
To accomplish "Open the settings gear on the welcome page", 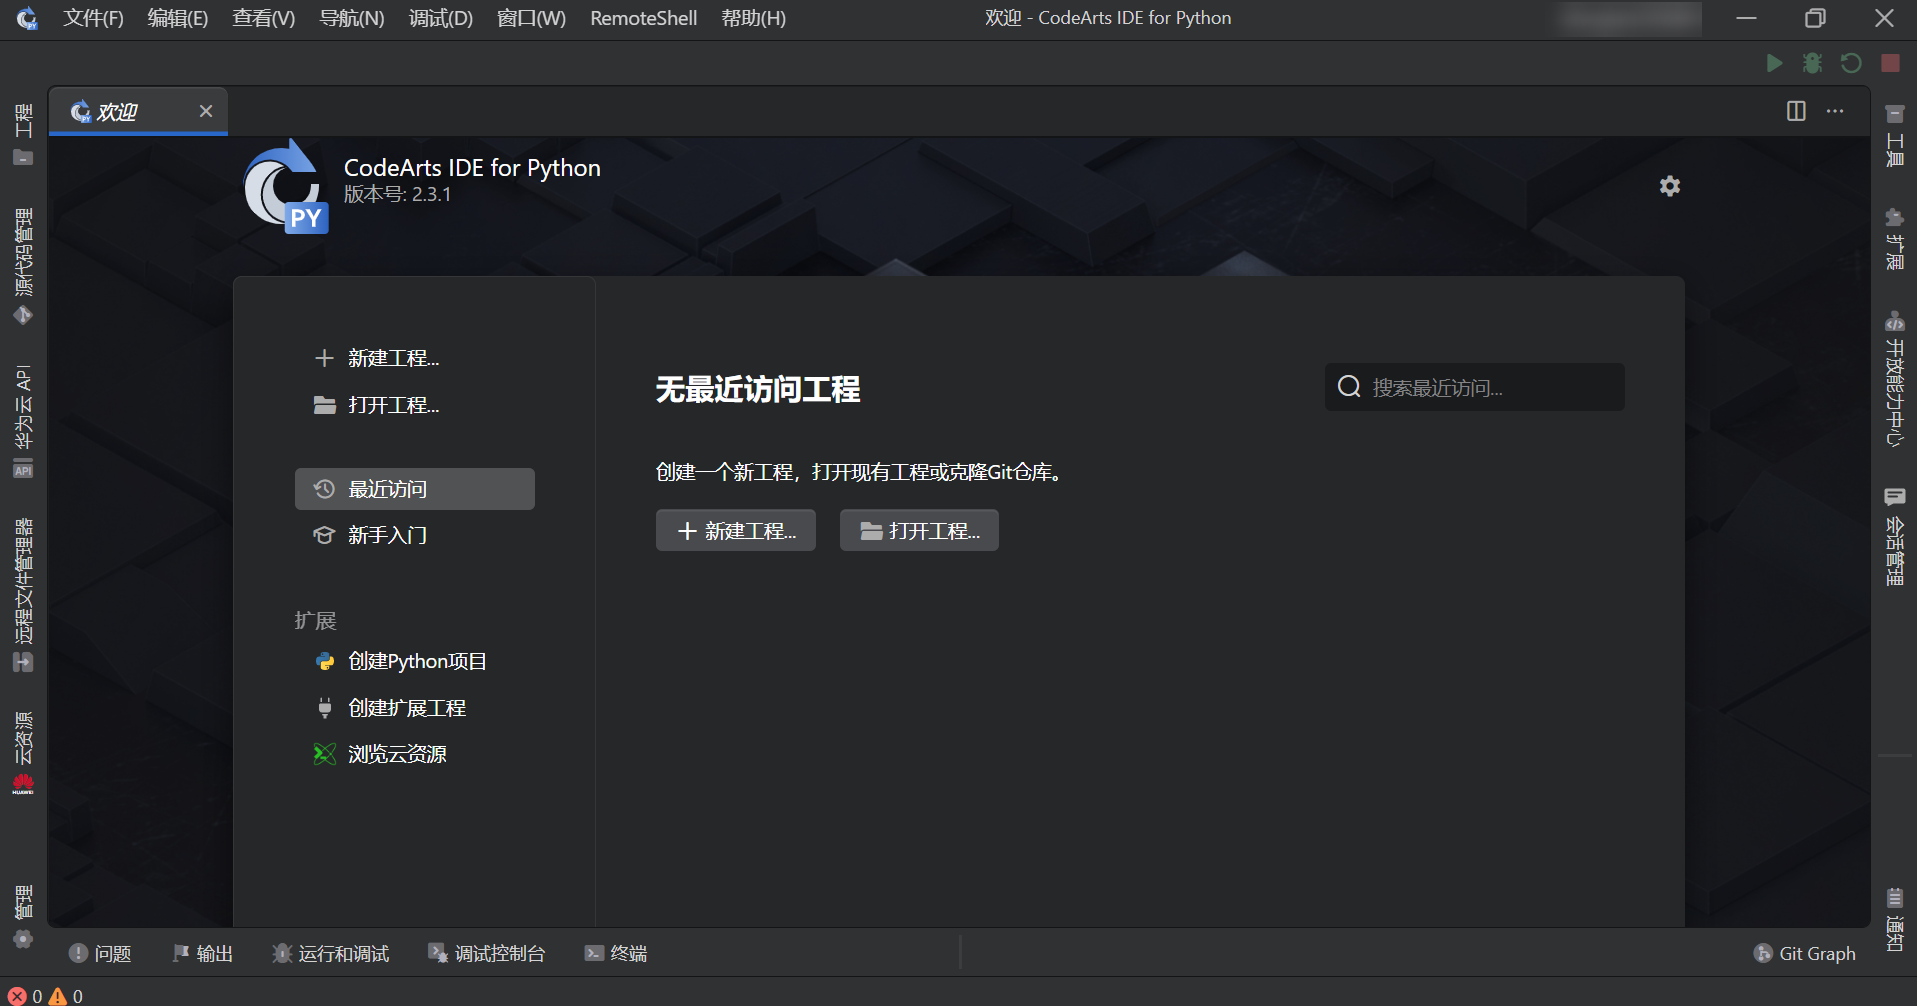I will coord(1668,186).
